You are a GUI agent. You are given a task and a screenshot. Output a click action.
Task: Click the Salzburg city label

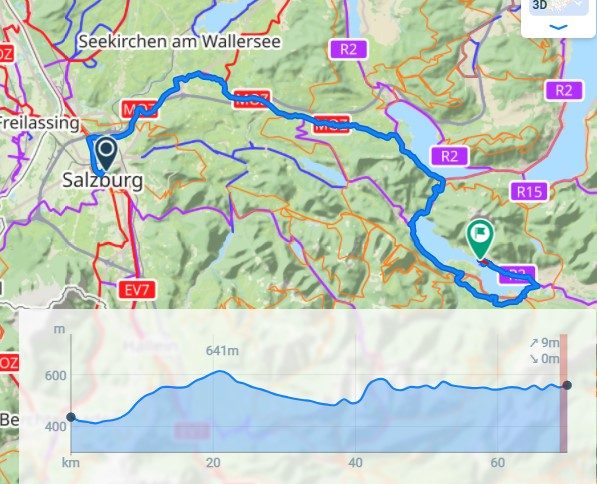(x=103, y=181)
